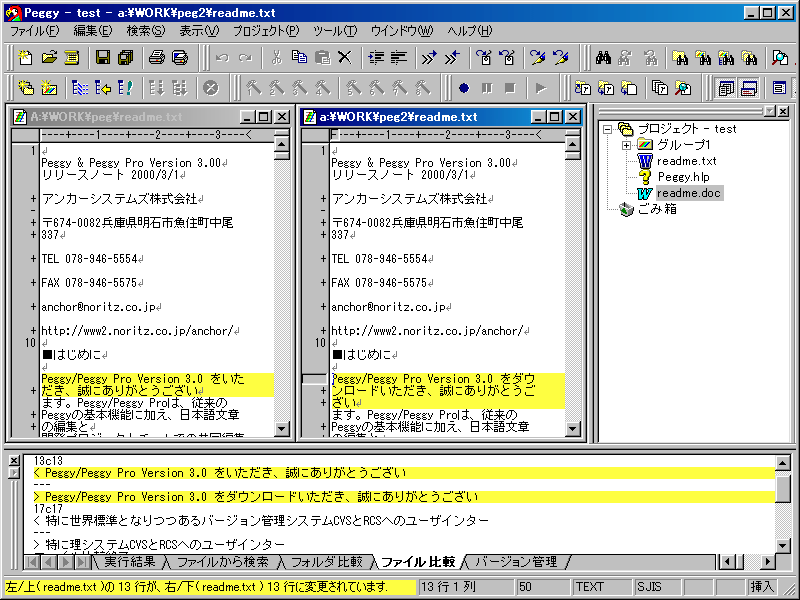Toggle the project pane view button

725,88
